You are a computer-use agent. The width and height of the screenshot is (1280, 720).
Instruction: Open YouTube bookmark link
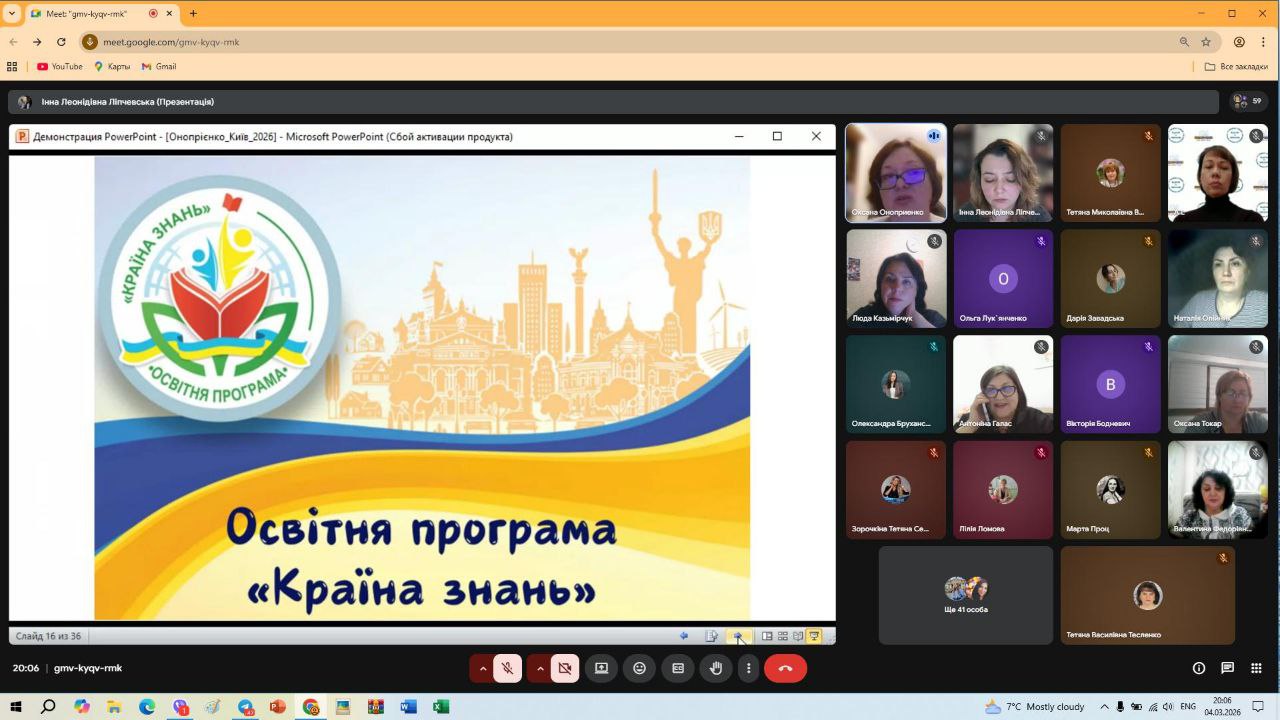60,66
